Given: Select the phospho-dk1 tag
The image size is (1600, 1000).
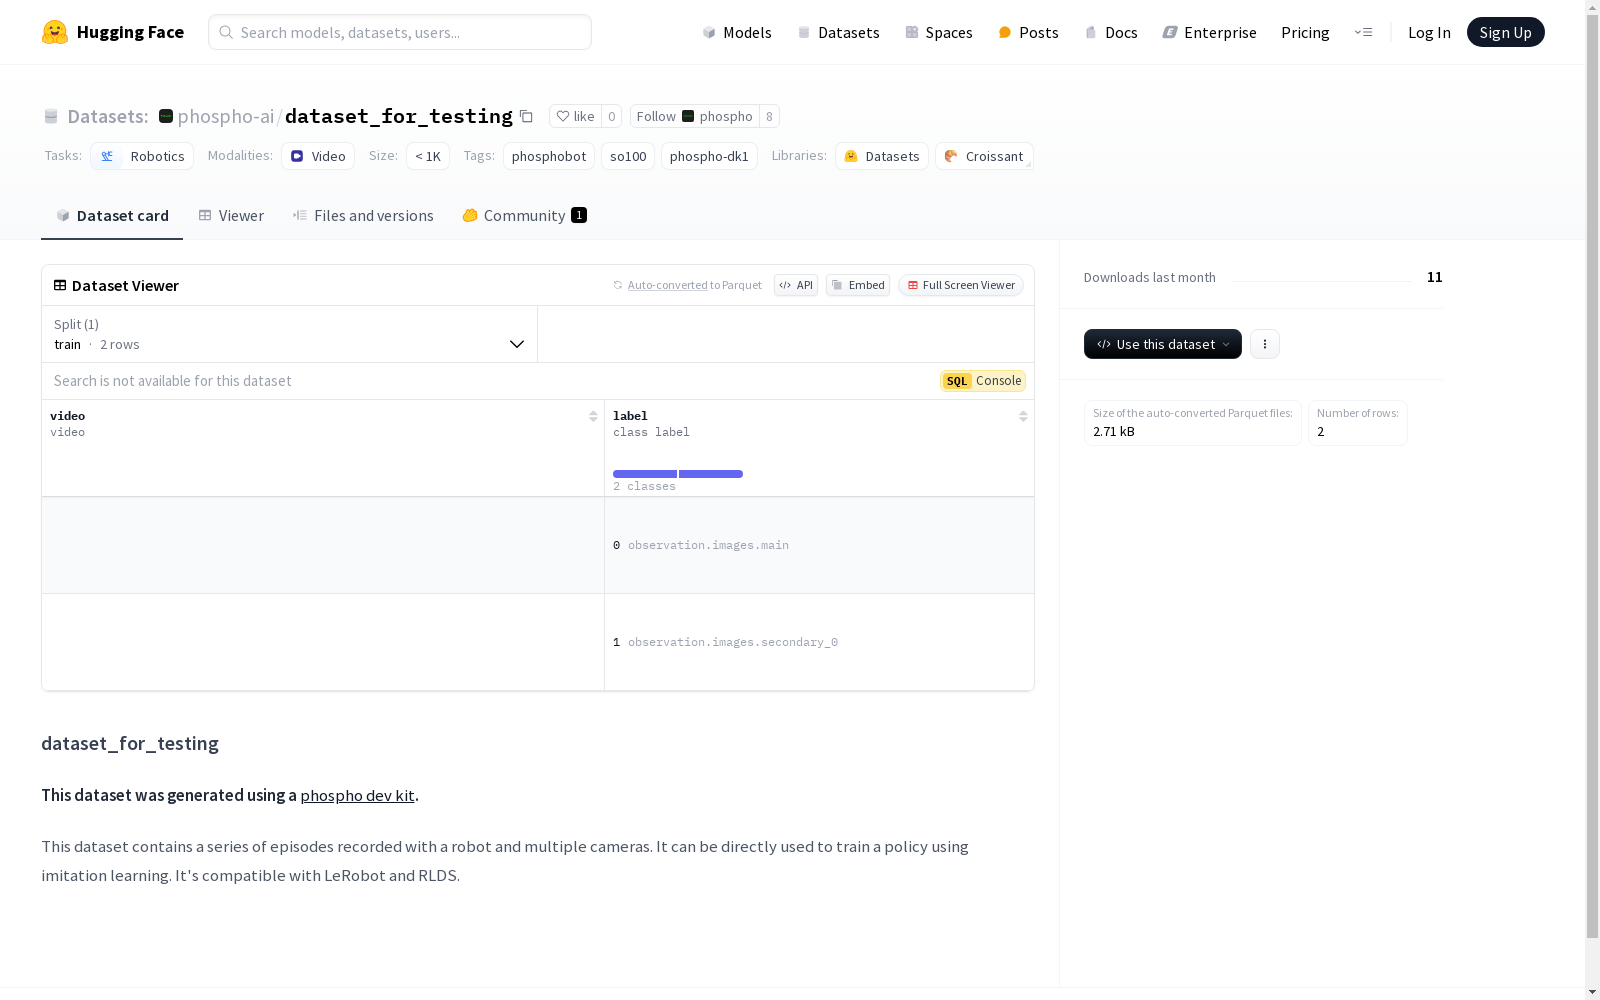Looking at the screenshot, I should pyautogui.click(x=709, y=156).
